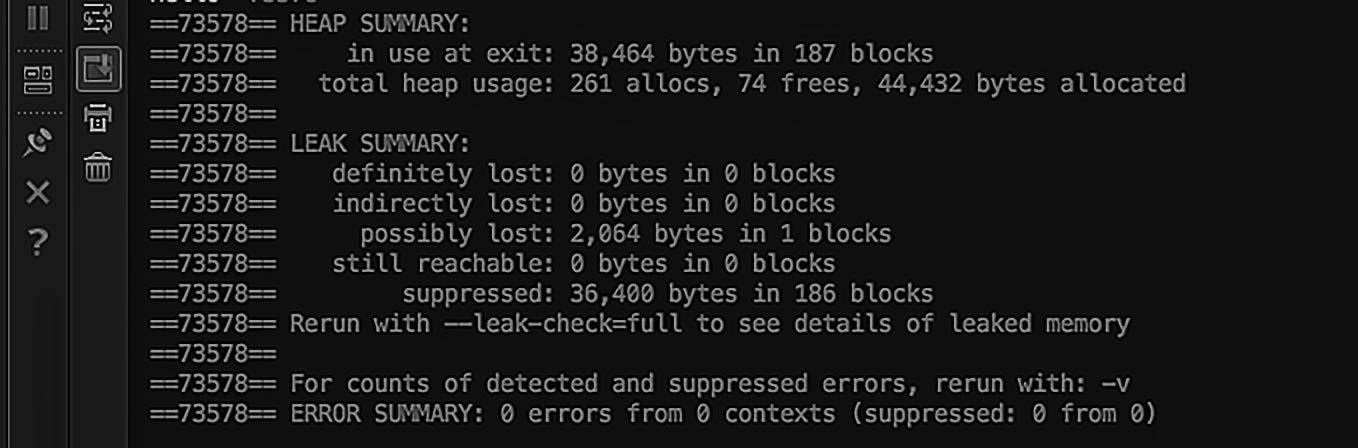
Task: Click the ERROR SUMMARY line
Action: click(x=722, y=412)
